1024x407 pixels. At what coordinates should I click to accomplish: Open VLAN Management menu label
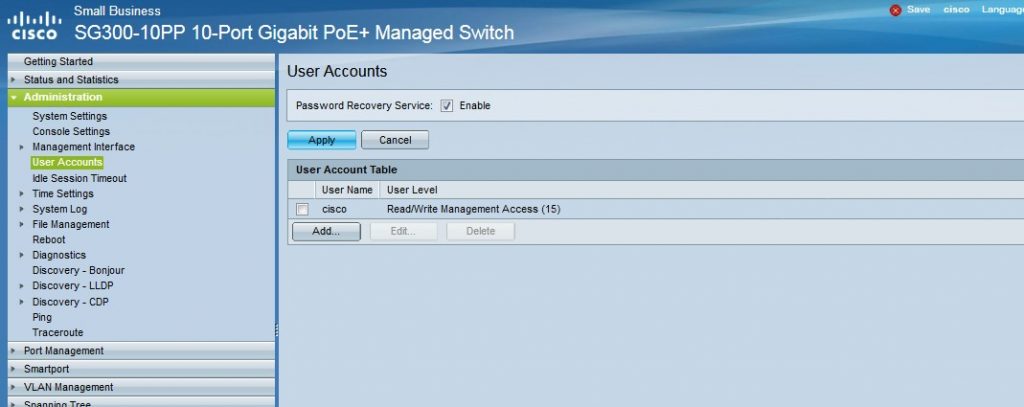(x=68, y=387)
